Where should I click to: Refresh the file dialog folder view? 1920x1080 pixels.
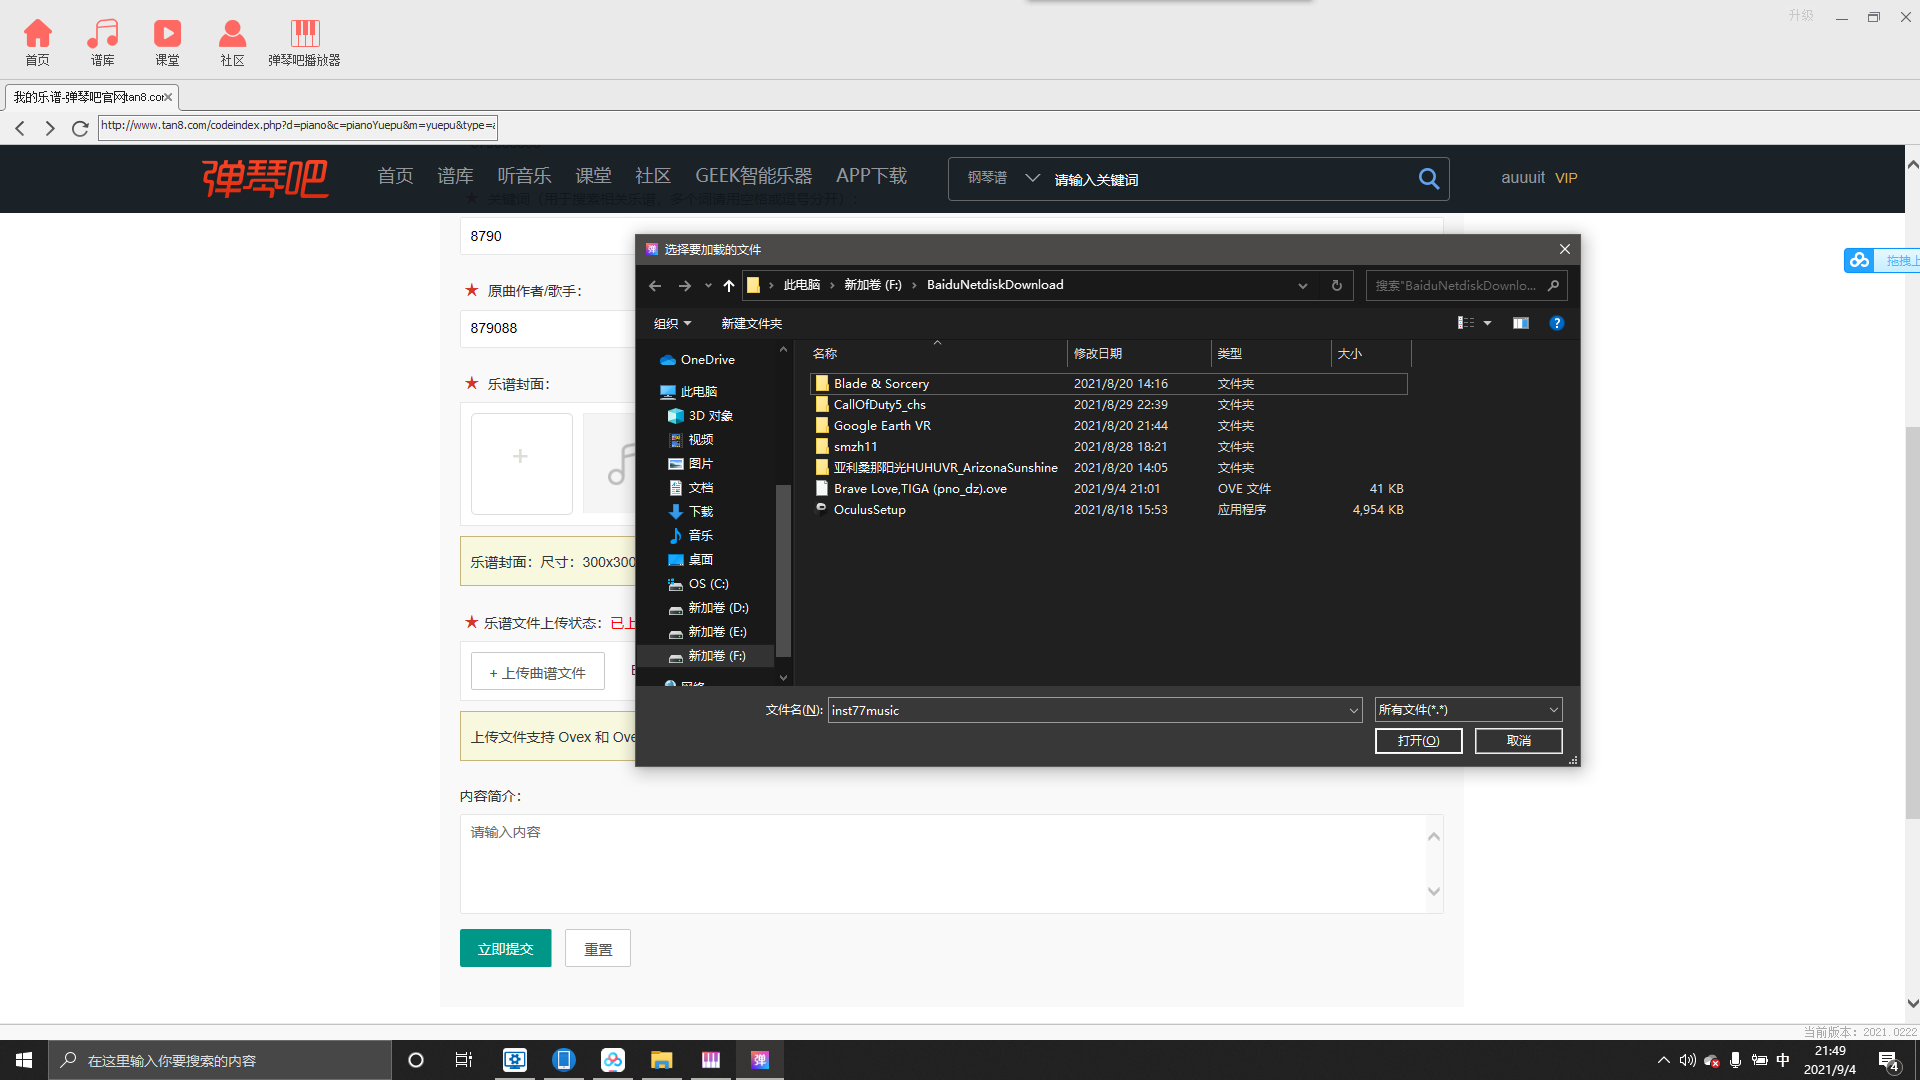(x=1336, y=286)
